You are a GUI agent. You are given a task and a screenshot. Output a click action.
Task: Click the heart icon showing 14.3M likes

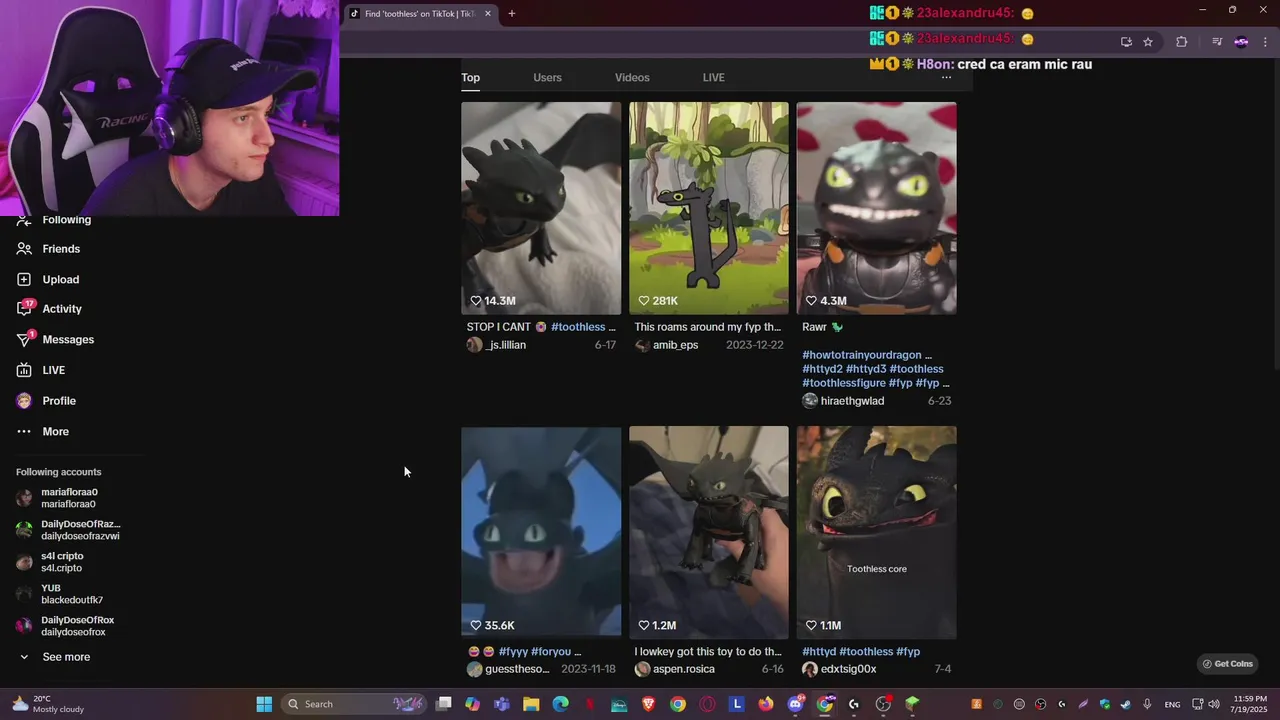(476, 301)
